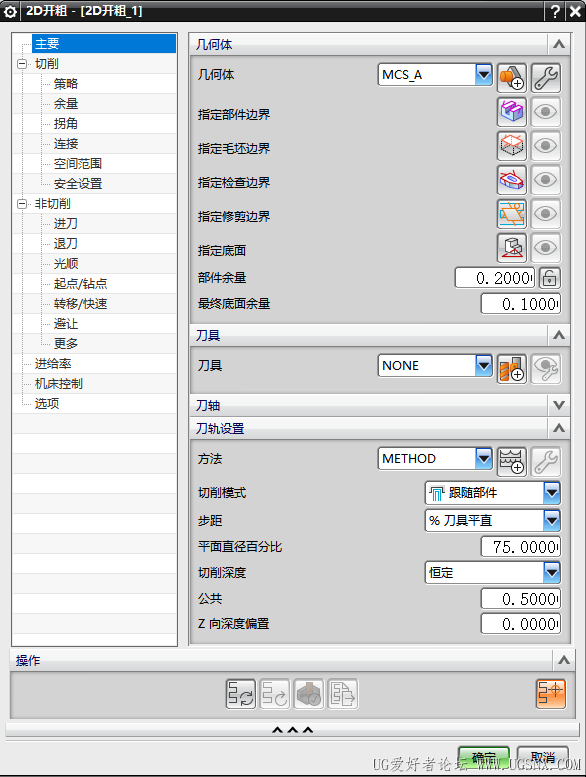Click the specify blank boundary (指定毛坯边界) icon
586x777 pixels.
tap(511, 146)
